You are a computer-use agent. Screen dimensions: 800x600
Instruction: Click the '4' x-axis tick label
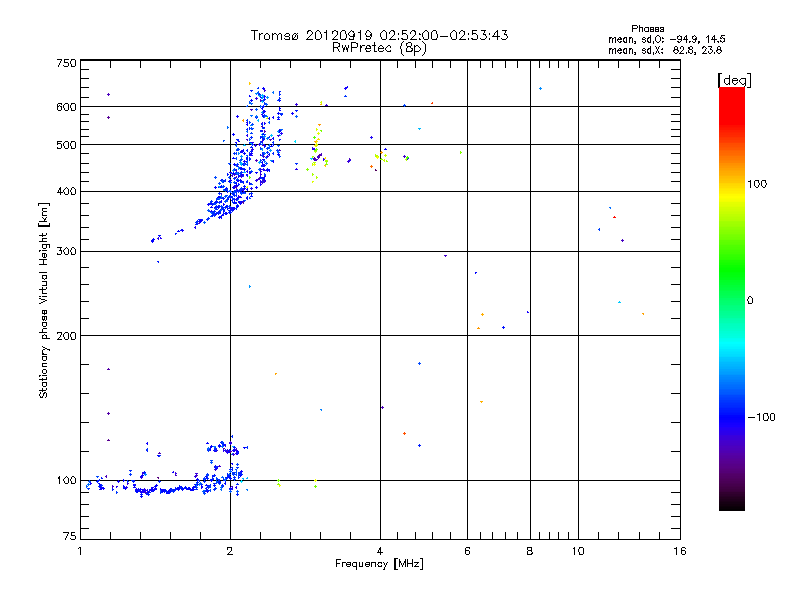pos(380,551)
